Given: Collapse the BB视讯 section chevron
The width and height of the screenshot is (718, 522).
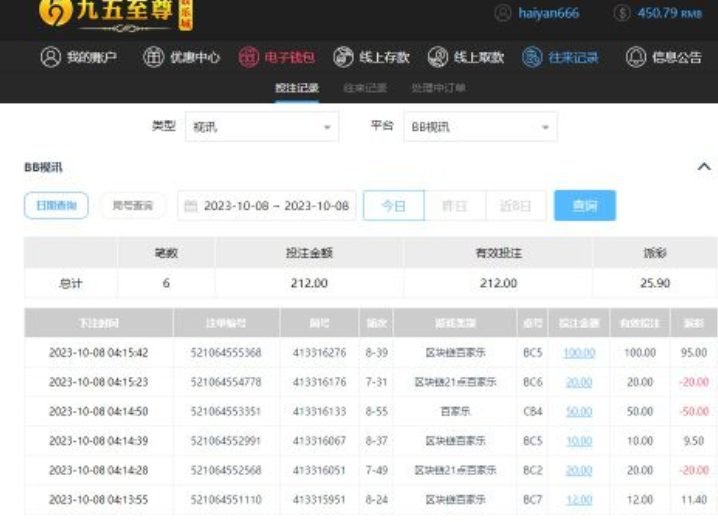Looking at the screenshot, I should (x=704, y=167).
